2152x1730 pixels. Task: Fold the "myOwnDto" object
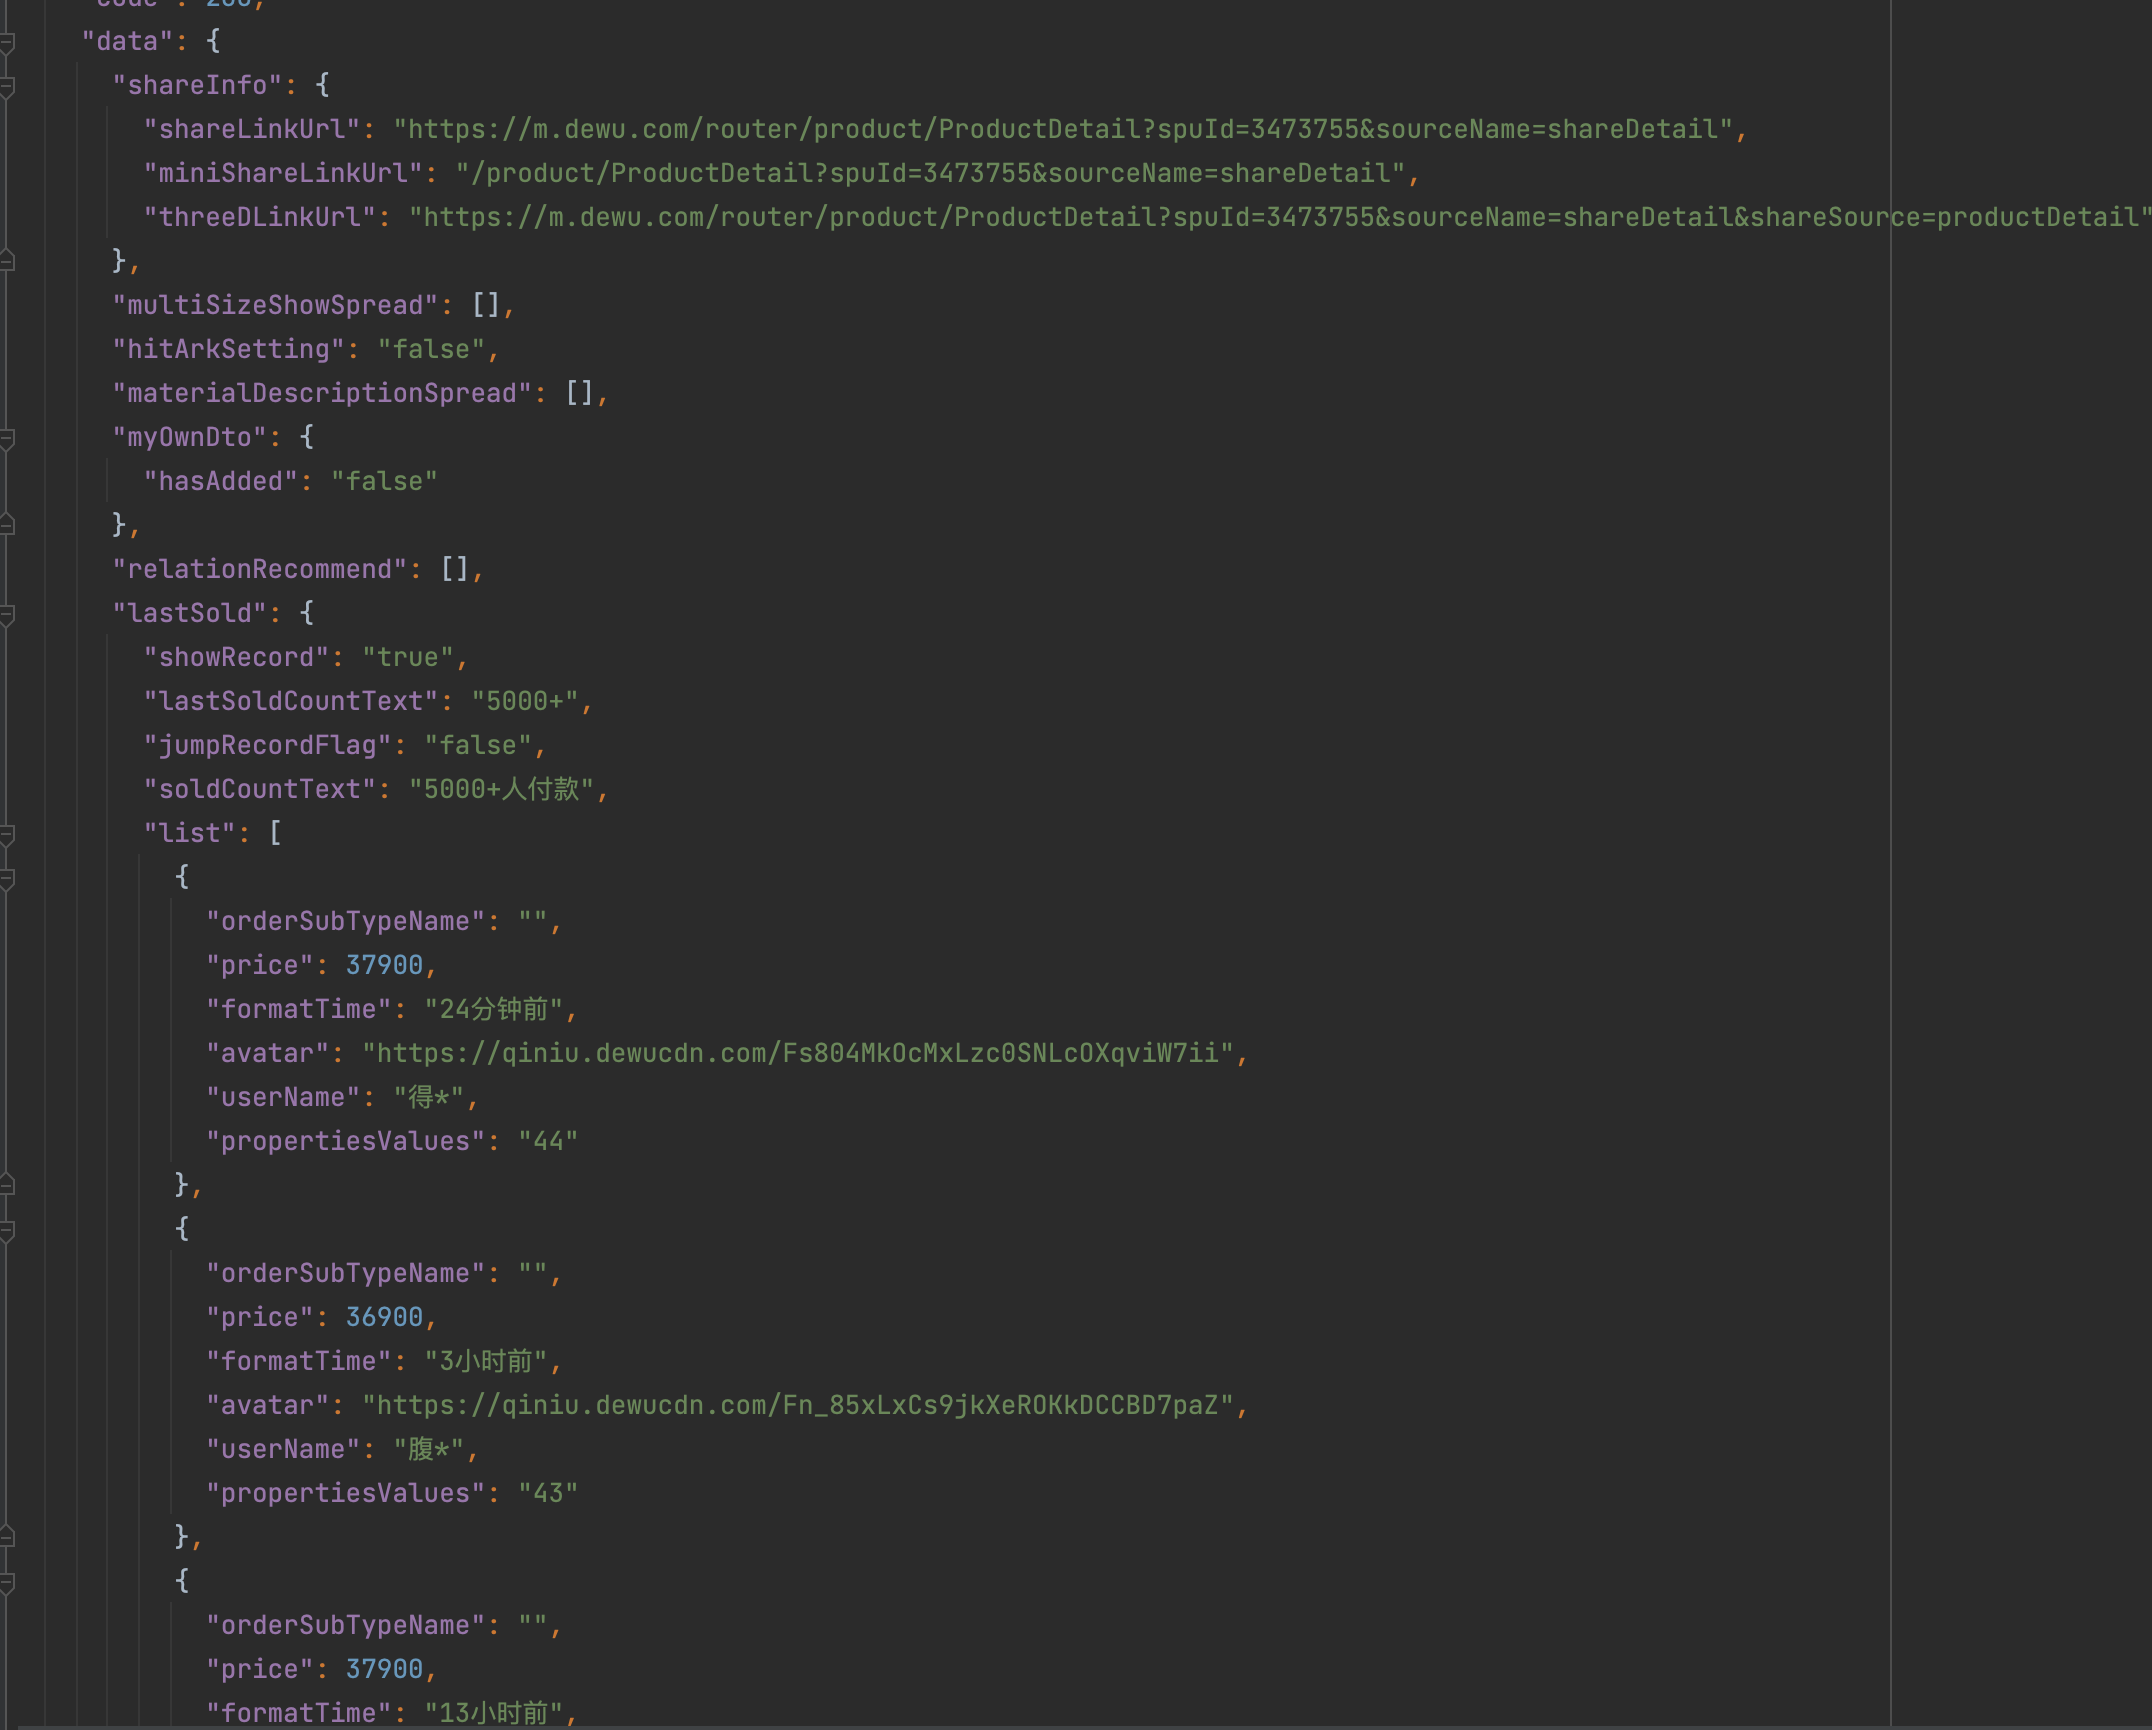(x=7, y=438)
